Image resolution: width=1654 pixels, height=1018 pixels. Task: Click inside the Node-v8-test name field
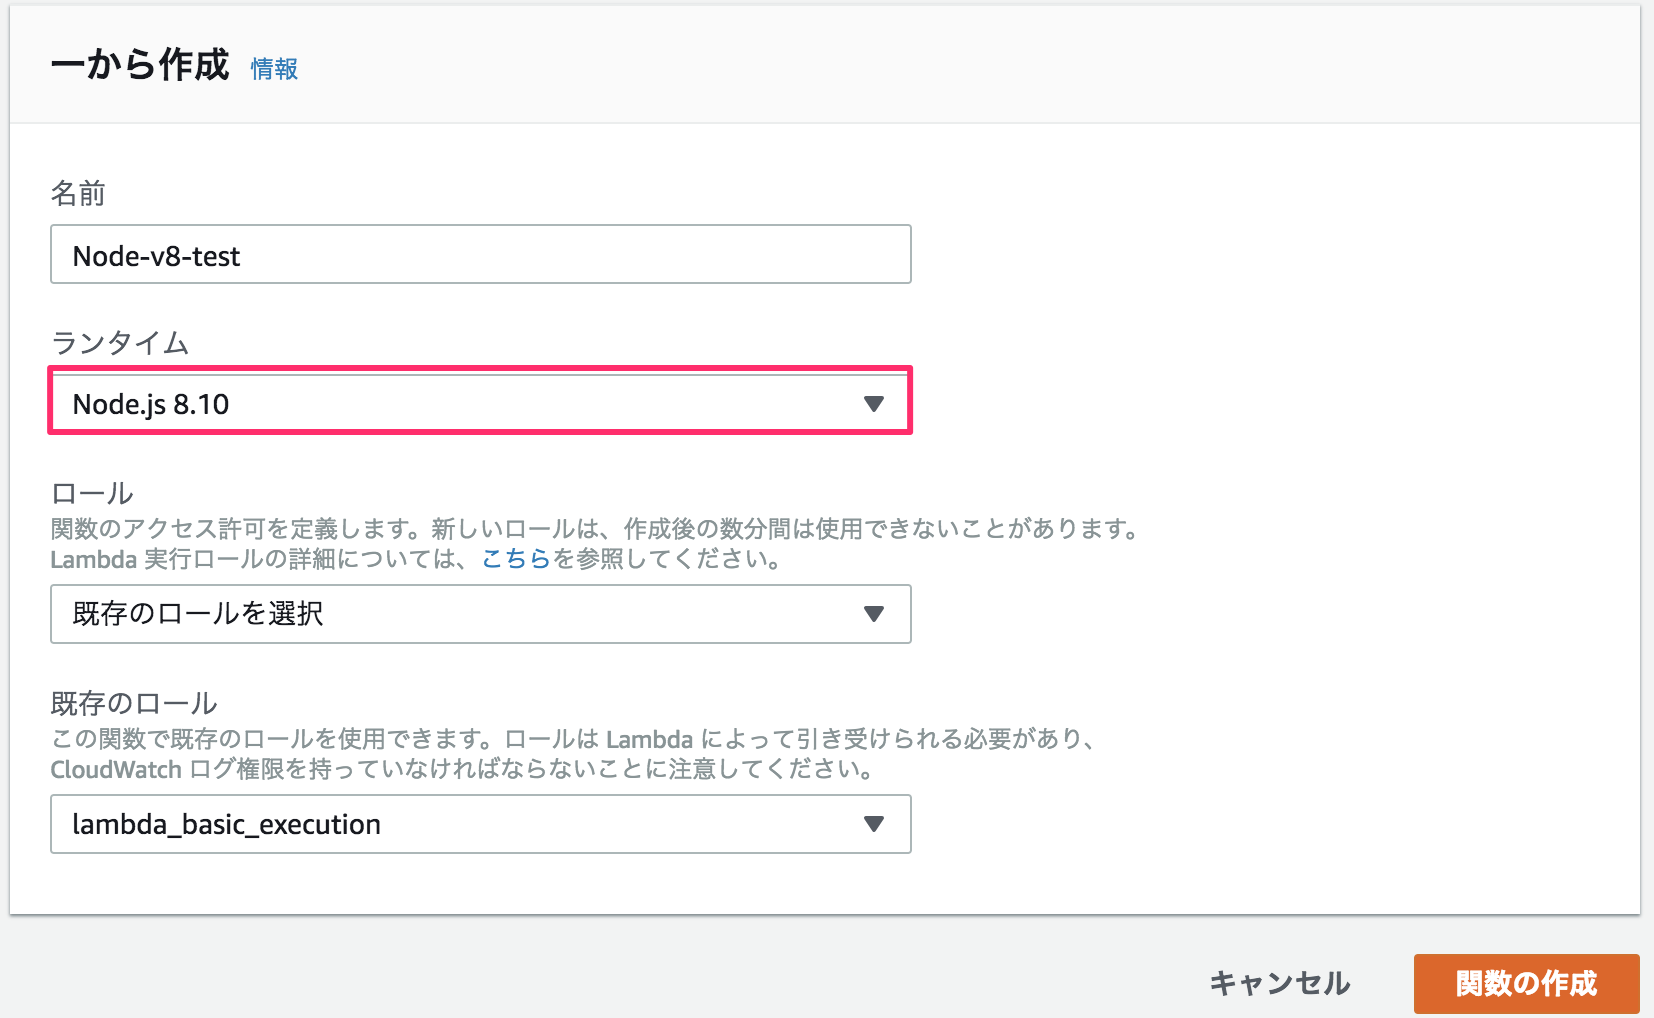pyautogui.click(x=480, y=254)
